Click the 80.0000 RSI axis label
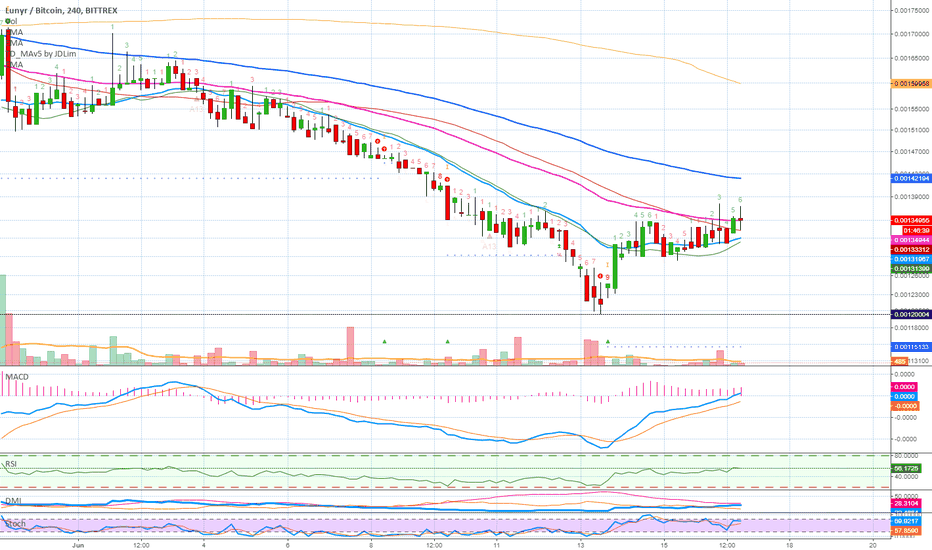 point(906,456)
